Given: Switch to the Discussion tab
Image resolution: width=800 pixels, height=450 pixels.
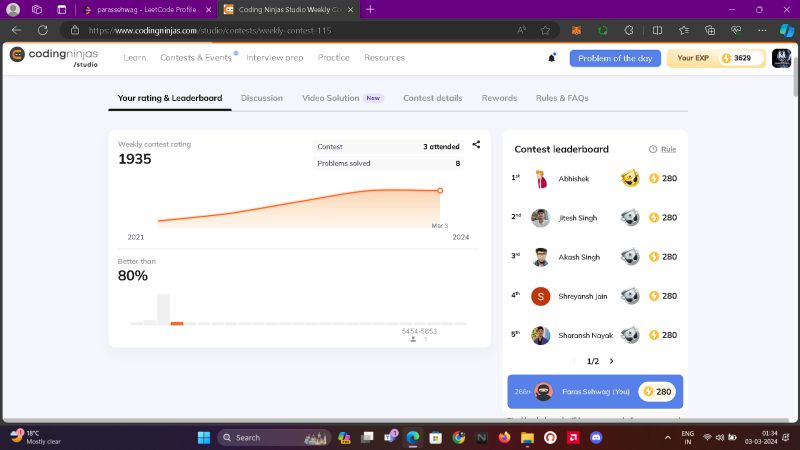Looking at the screenshot, I should pyautogui.click(x=262, y=98).
